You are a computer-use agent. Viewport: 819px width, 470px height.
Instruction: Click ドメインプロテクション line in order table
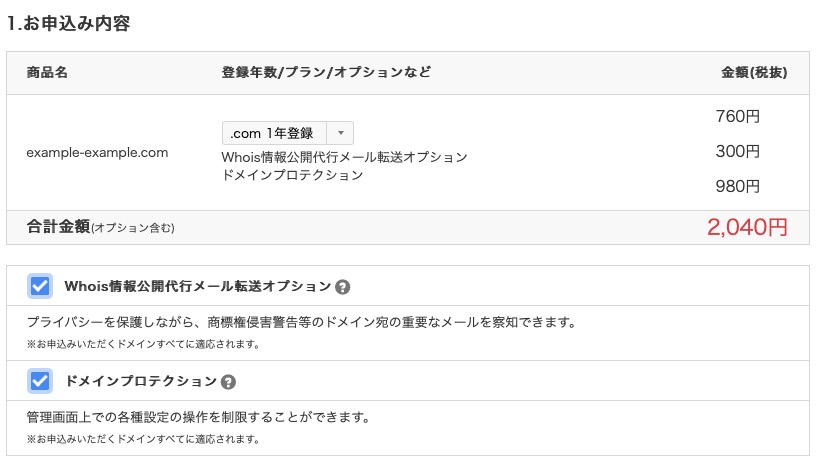click(292, 175)
